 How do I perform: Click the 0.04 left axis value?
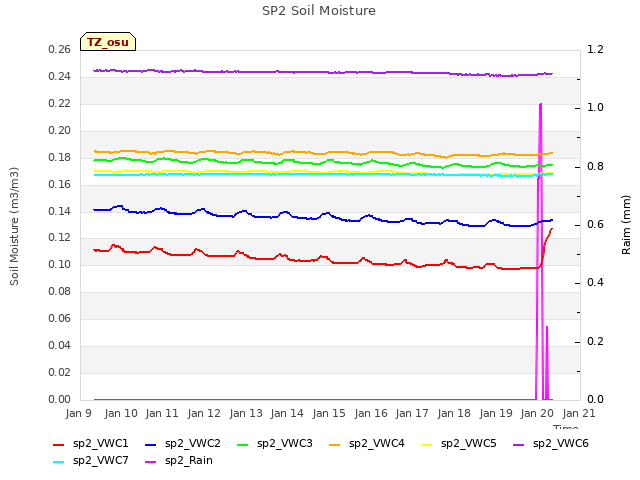point(60,346)
